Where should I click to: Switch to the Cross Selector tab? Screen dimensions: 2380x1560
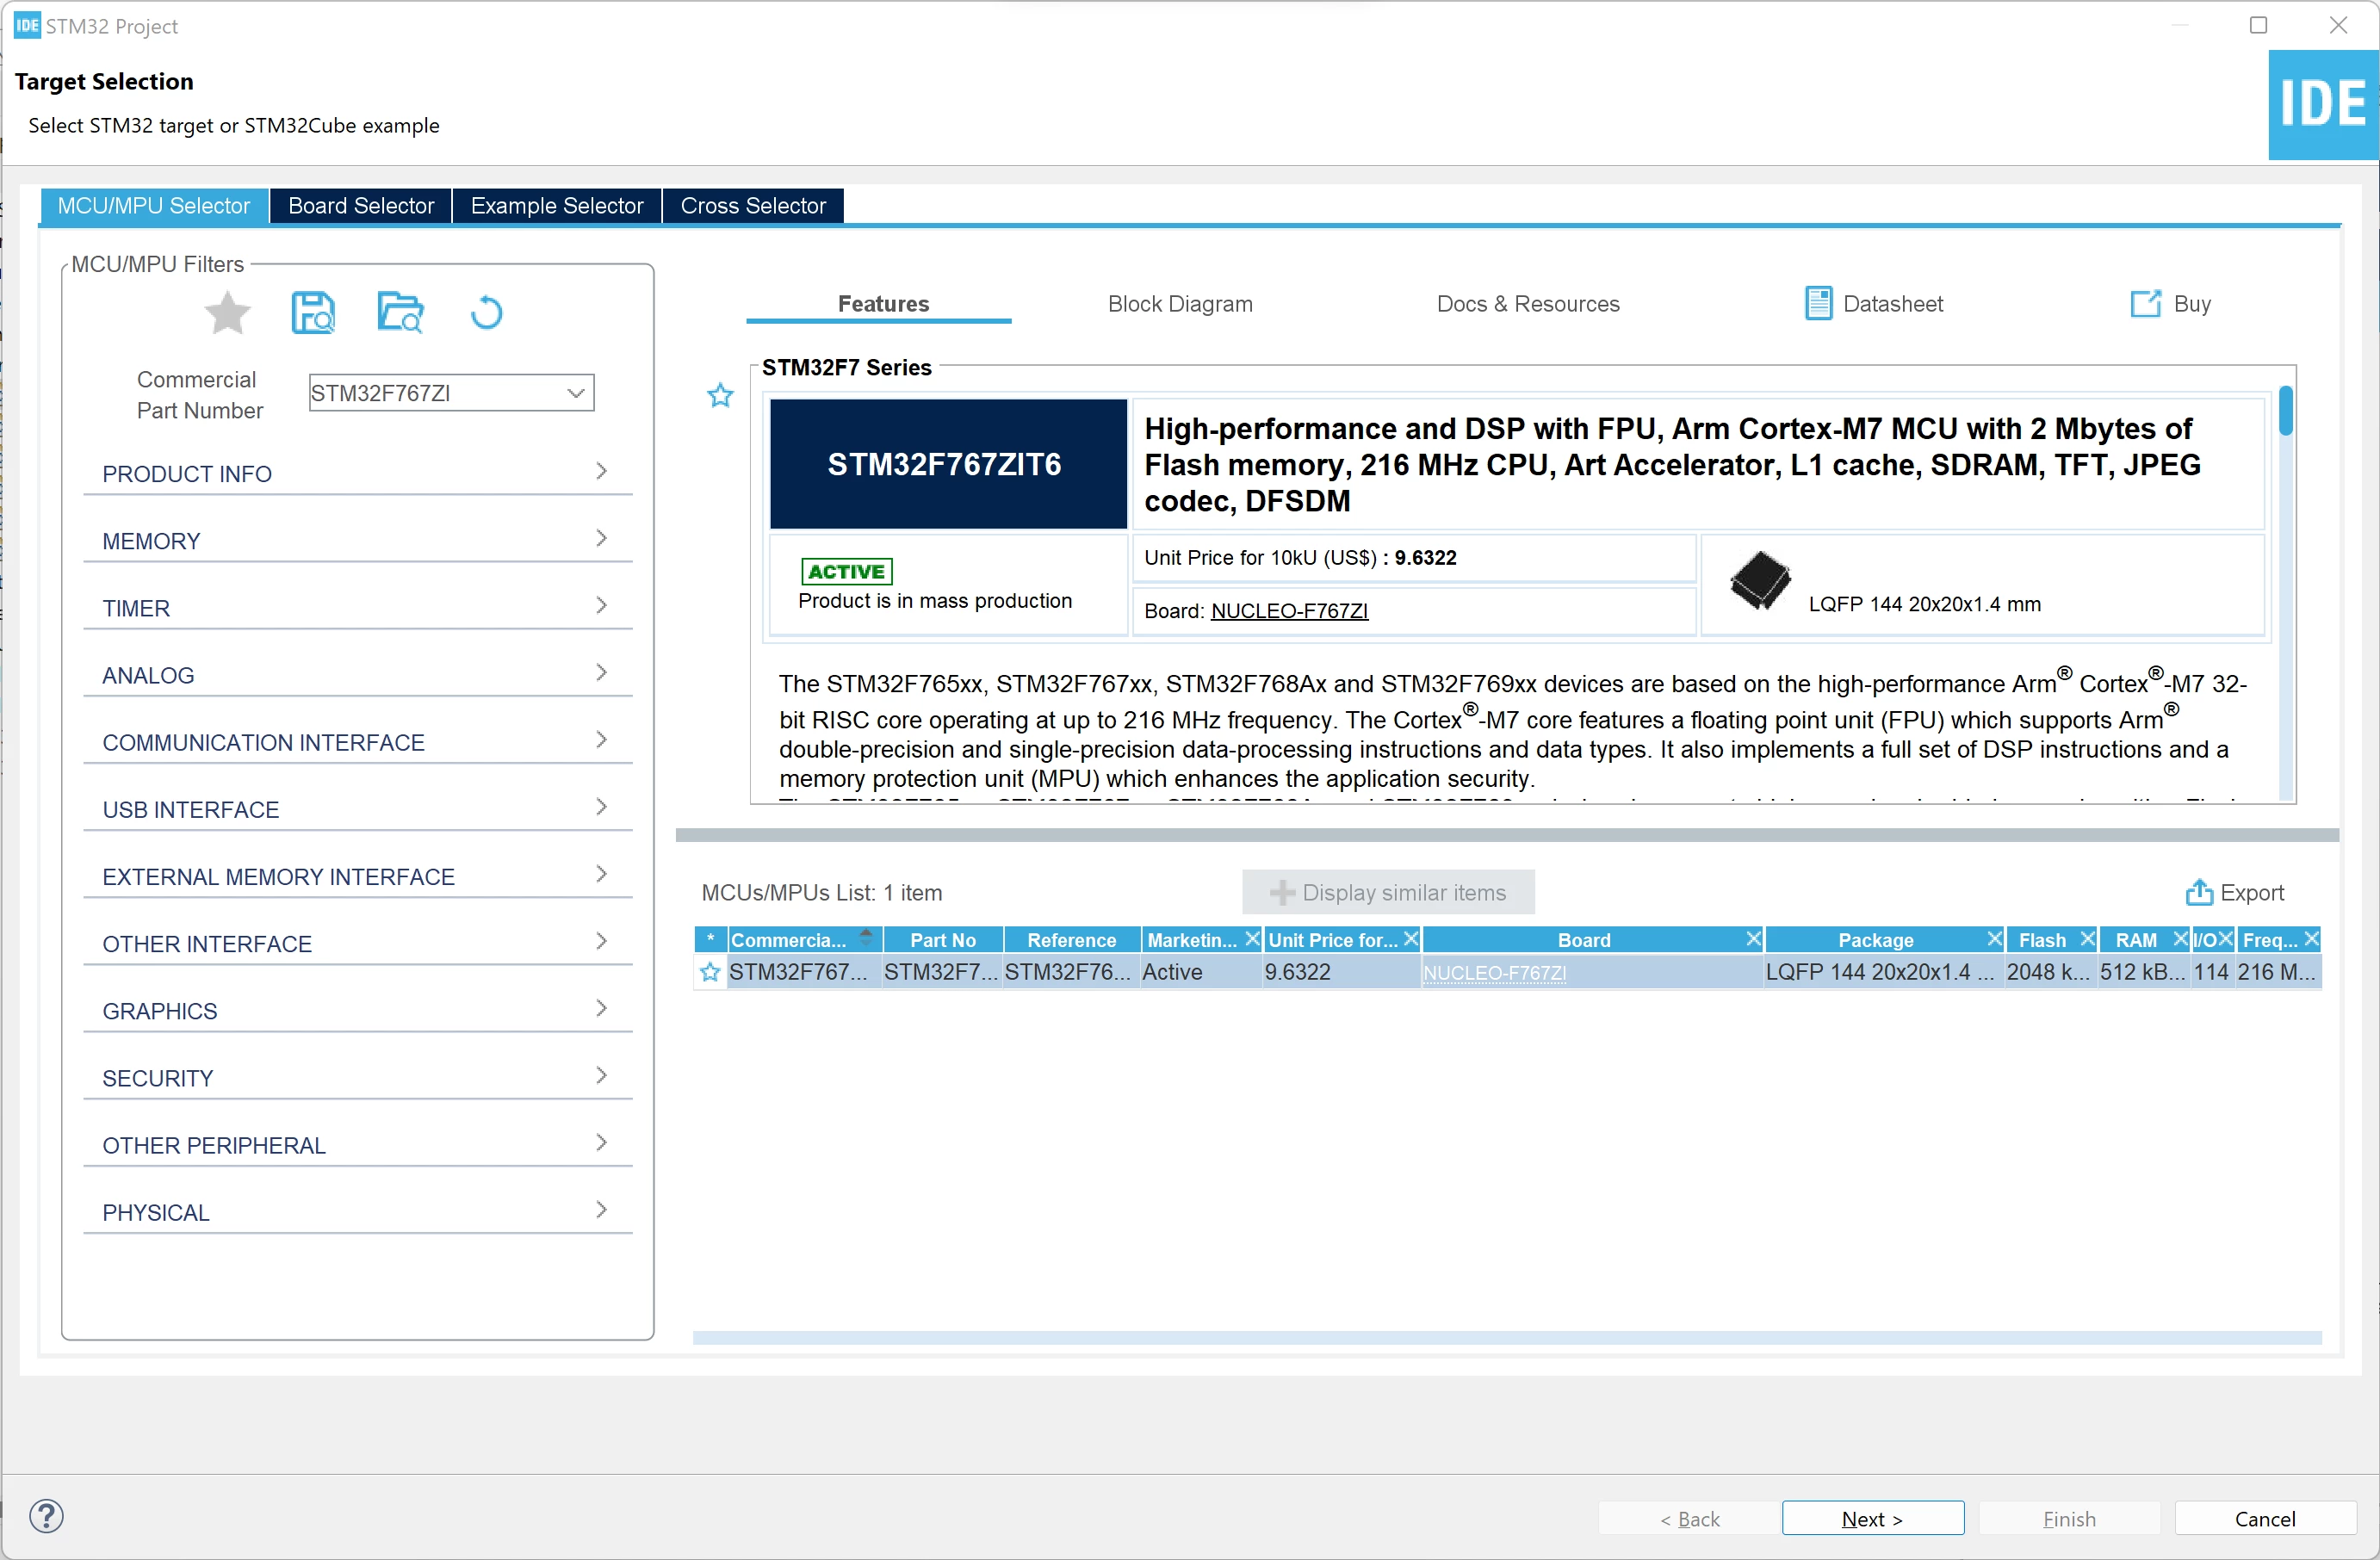(x=753, y=205)
